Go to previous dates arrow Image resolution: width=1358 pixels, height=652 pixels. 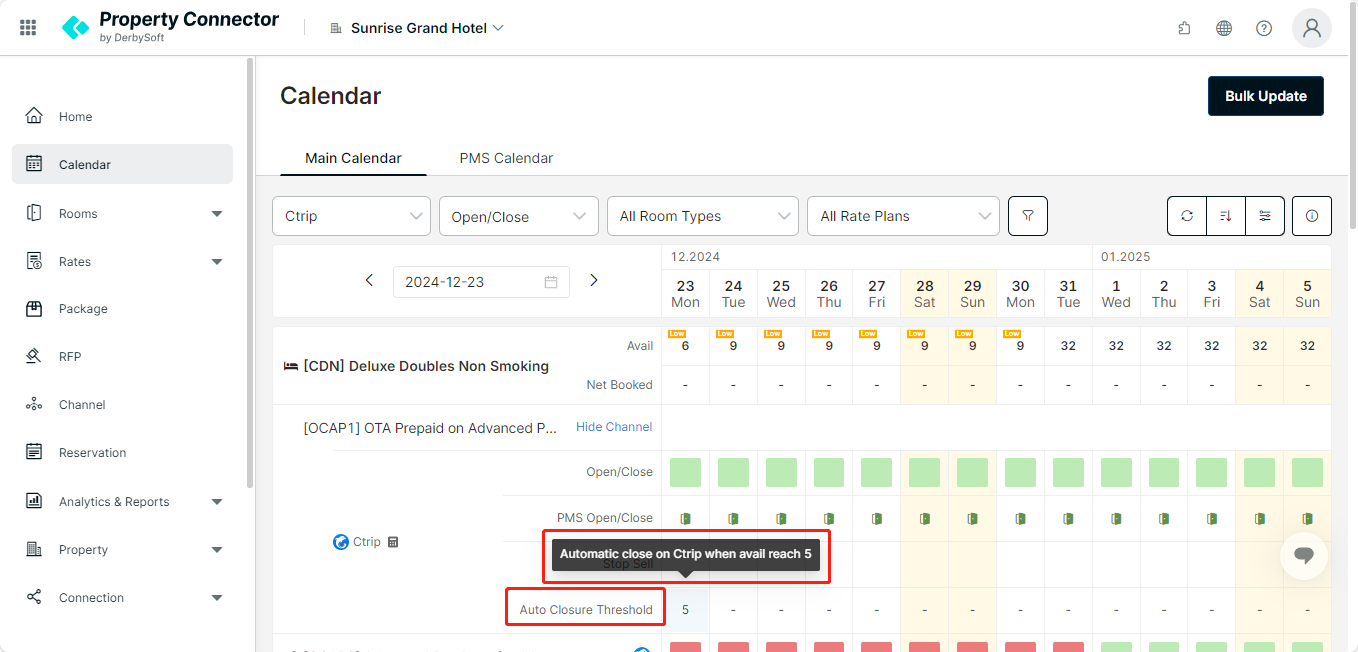click(369, 281)
